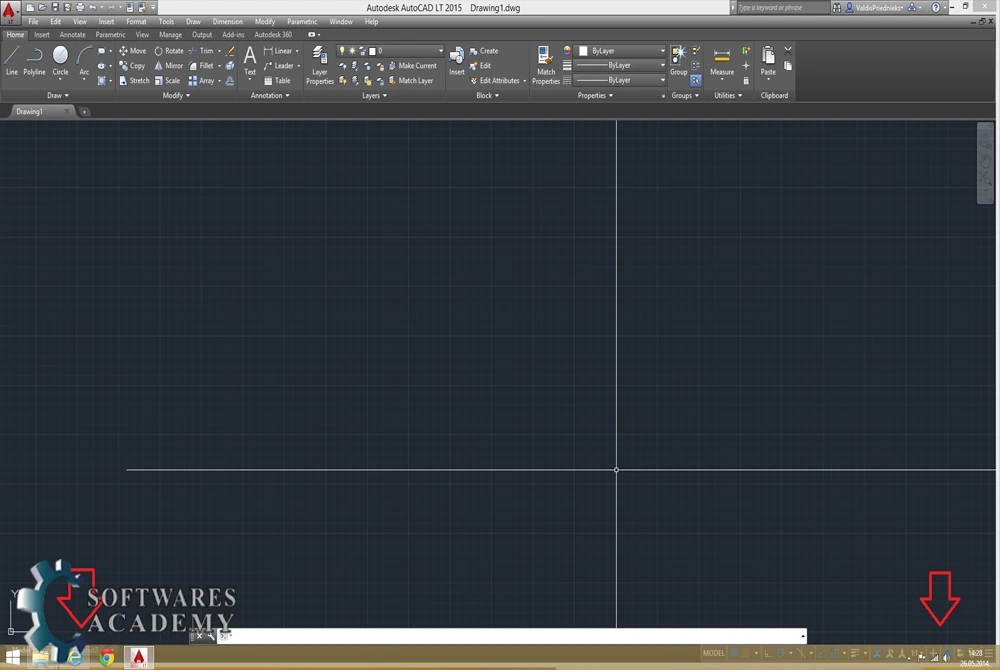Select the Polyline tool
This screenshot has width=1000, height=670.
pos(34,61)
